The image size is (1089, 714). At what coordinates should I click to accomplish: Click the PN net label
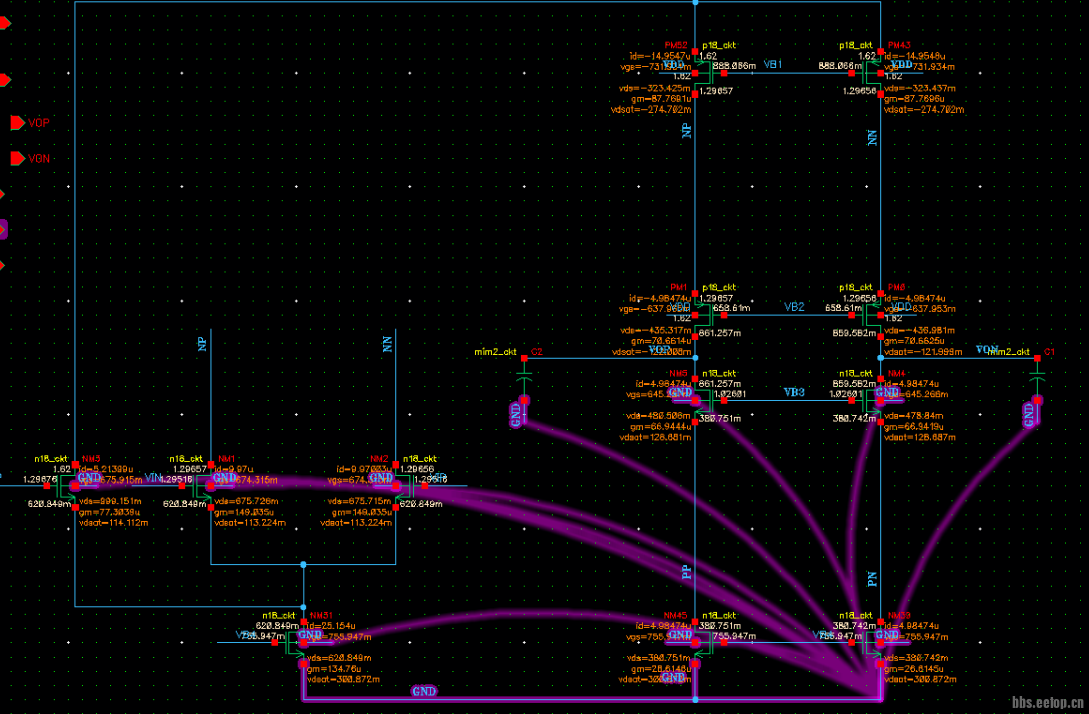click(x=872, y=577)
